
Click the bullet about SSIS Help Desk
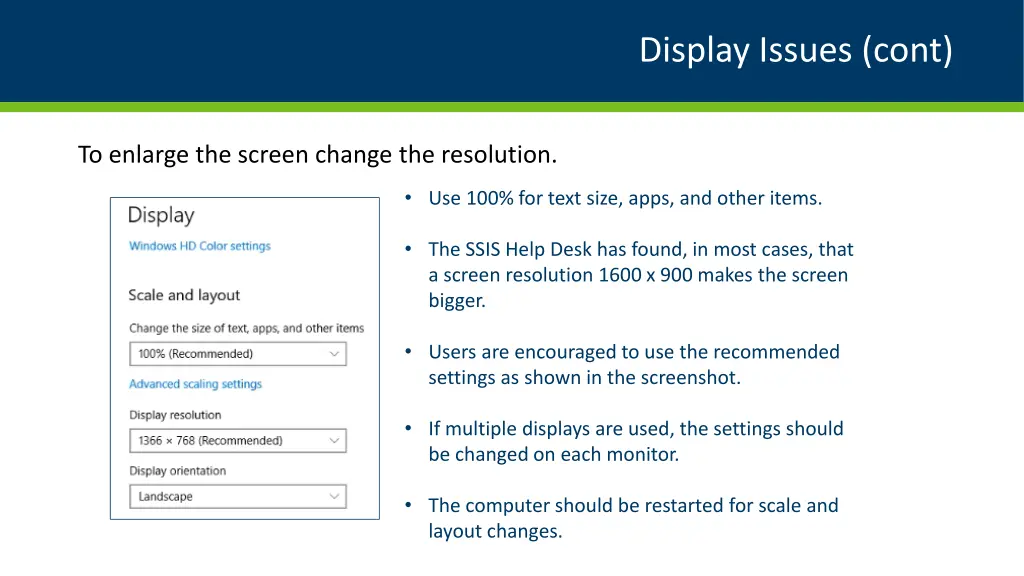[x=641, y=275]
